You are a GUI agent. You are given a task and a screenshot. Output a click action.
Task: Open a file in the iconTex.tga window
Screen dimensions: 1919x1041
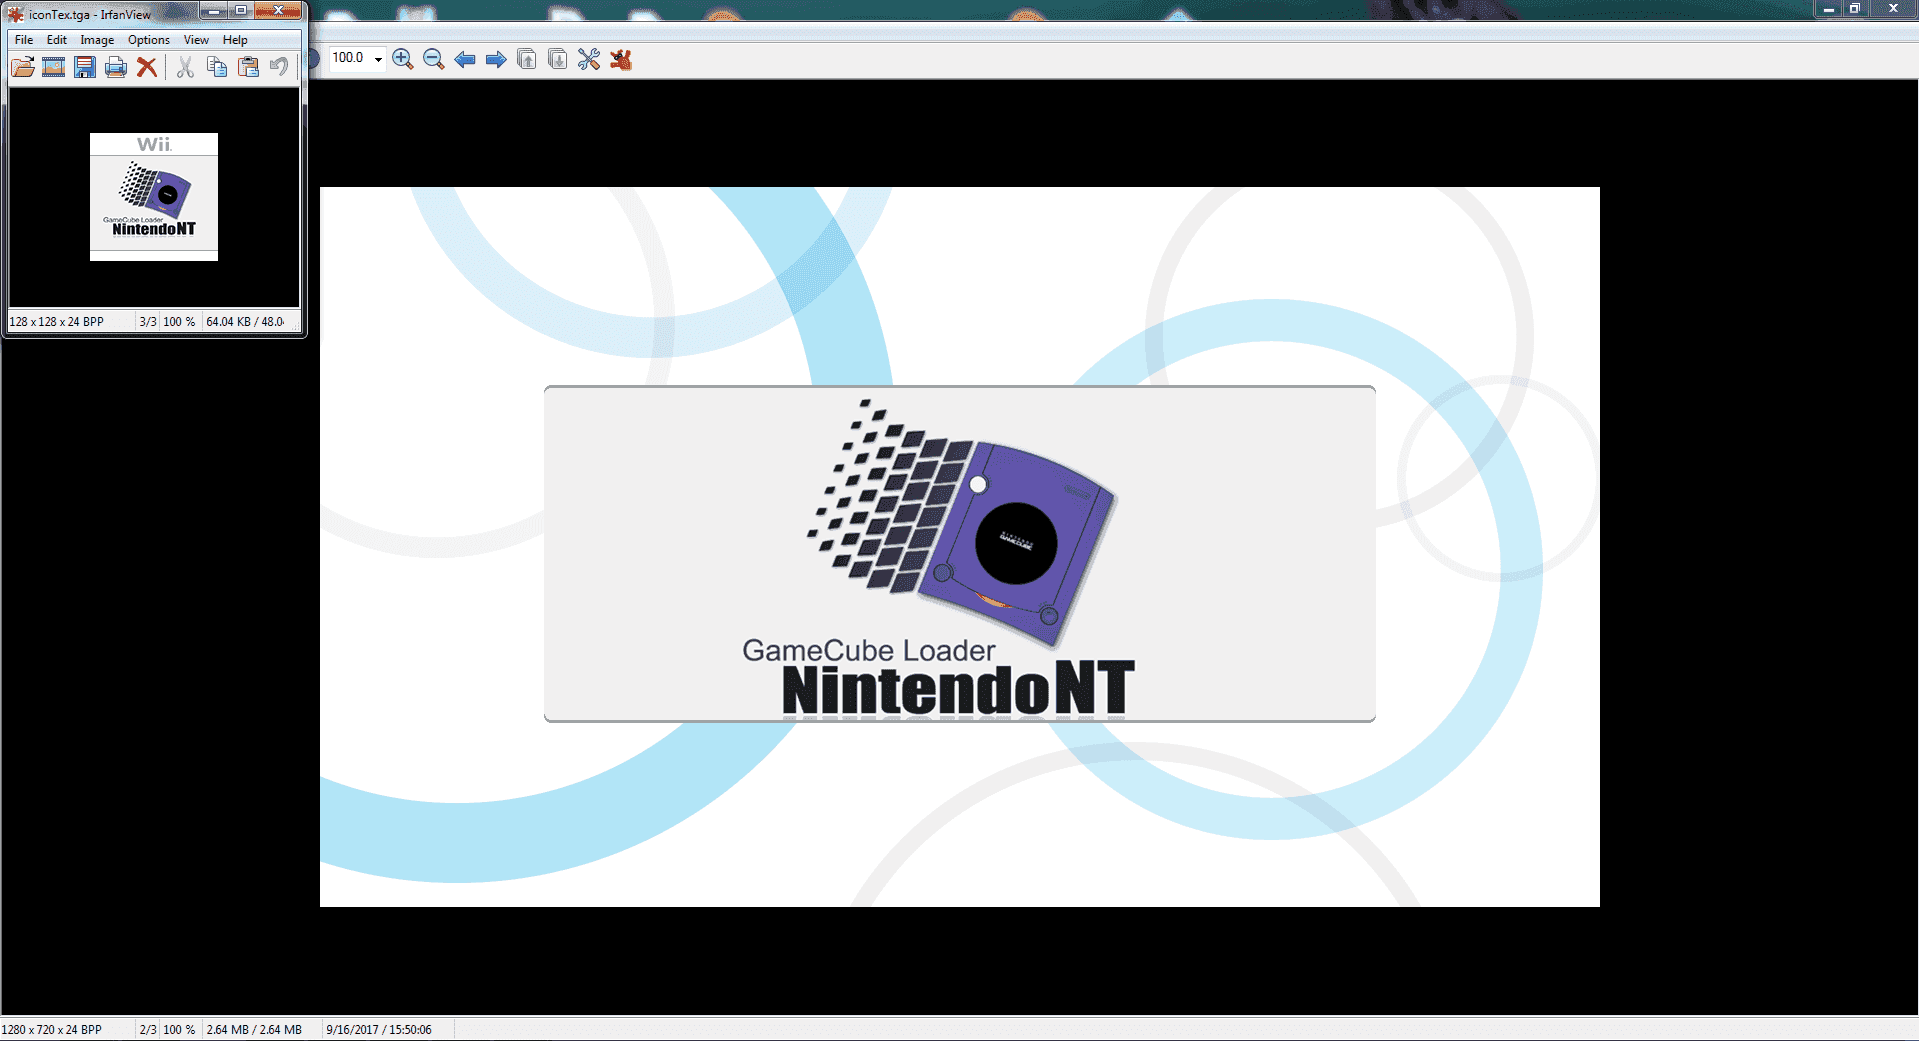click(x=23, y=67)
